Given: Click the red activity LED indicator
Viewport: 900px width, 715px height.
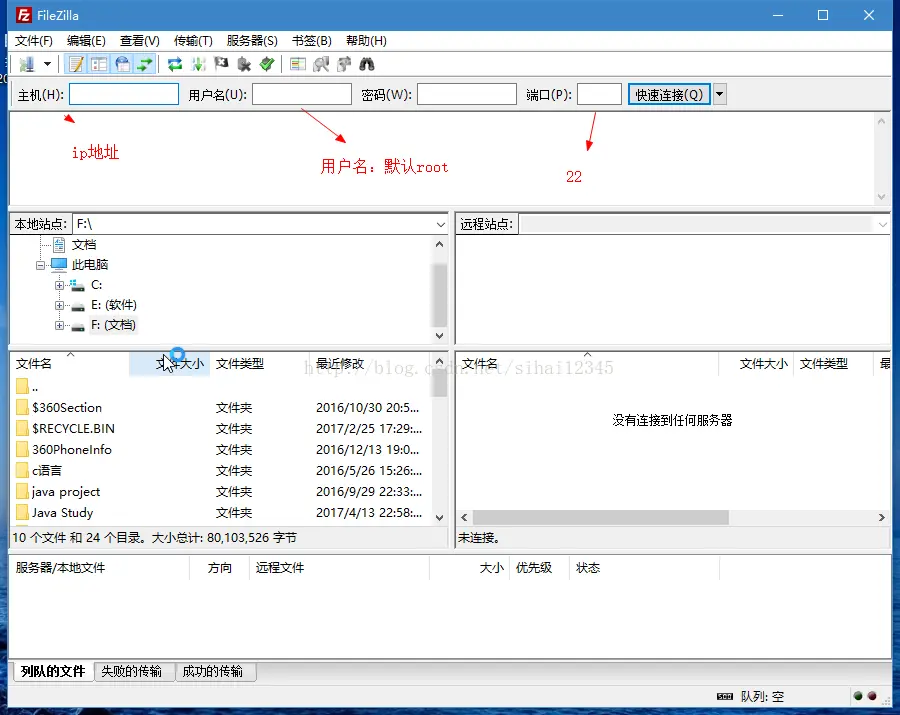Looking at the screenshot, I should (872, 696).
